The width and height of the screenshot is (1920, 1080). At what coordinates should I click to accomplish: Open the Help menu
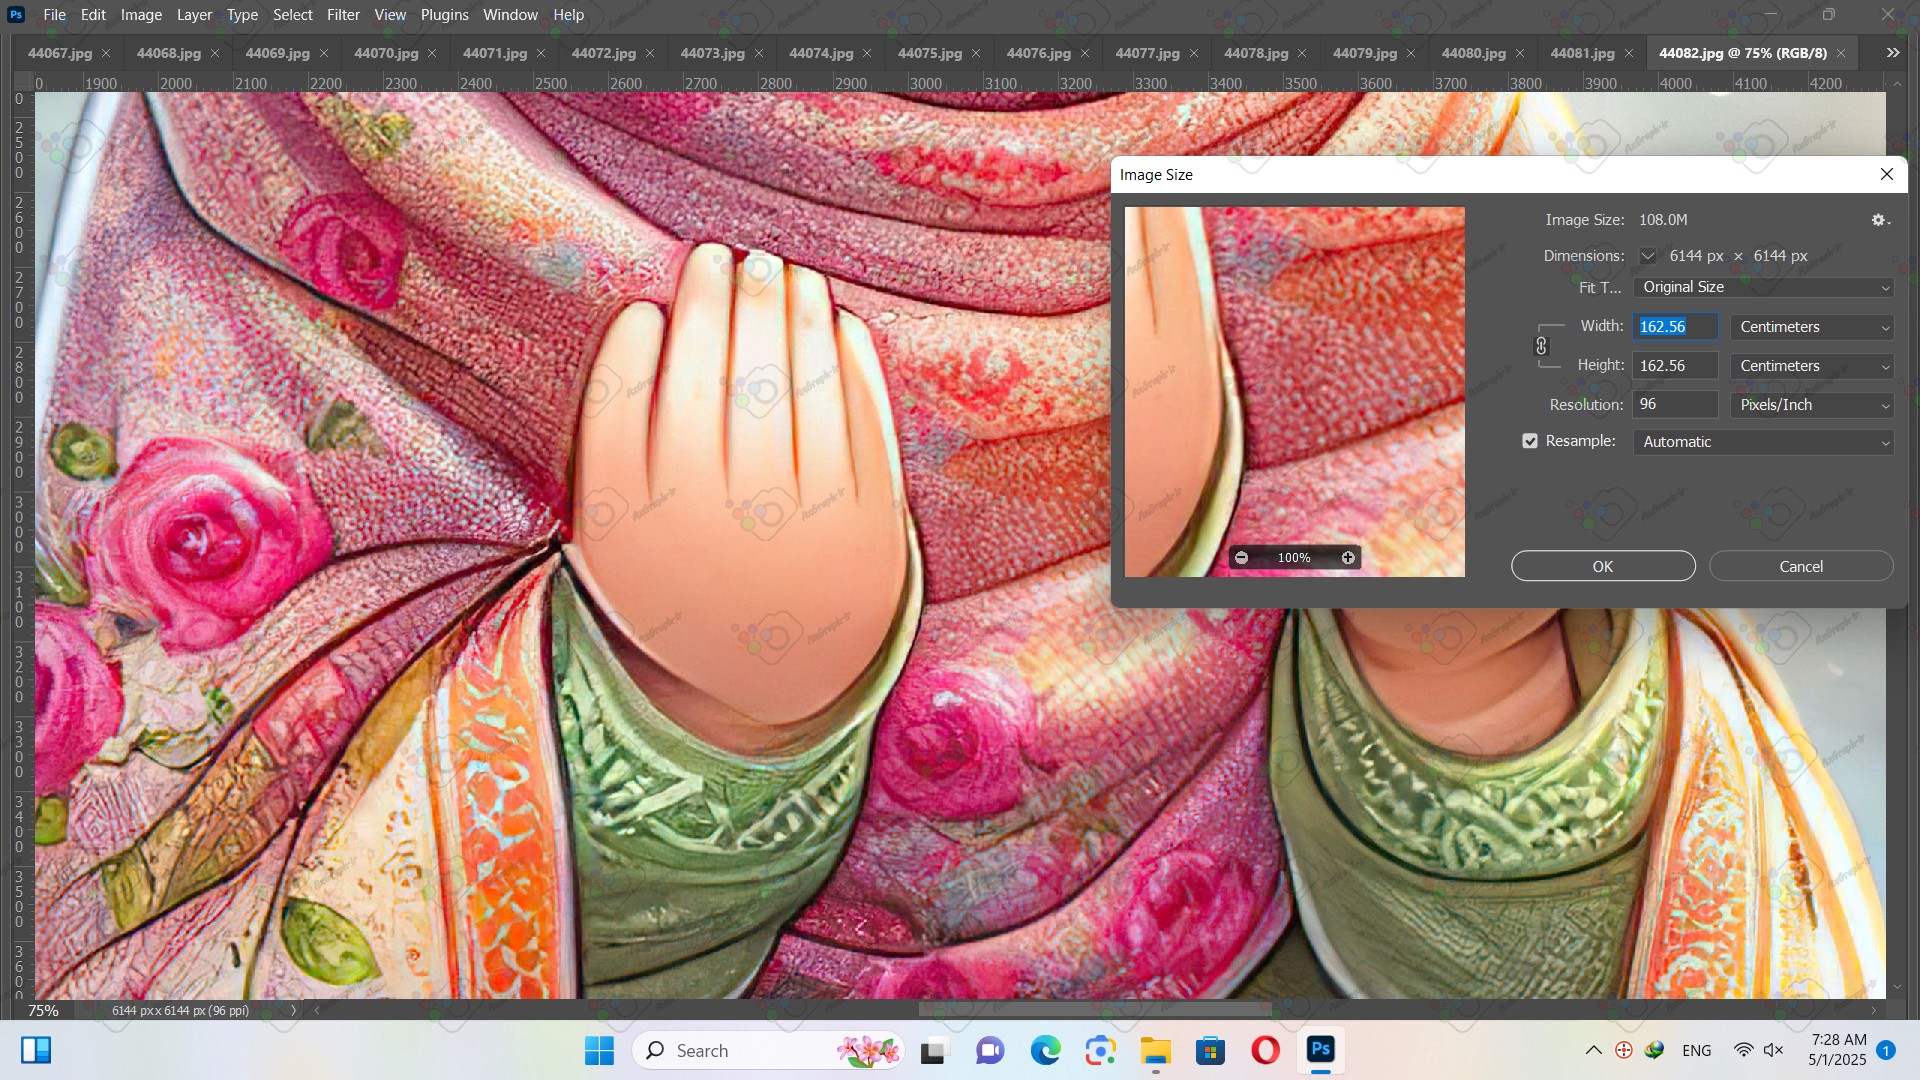(568, 15)
